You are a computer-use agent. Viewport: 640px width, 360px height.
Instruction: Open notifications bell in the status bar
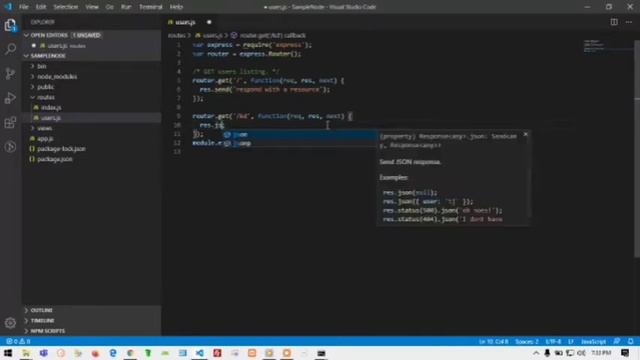(631, 341)
